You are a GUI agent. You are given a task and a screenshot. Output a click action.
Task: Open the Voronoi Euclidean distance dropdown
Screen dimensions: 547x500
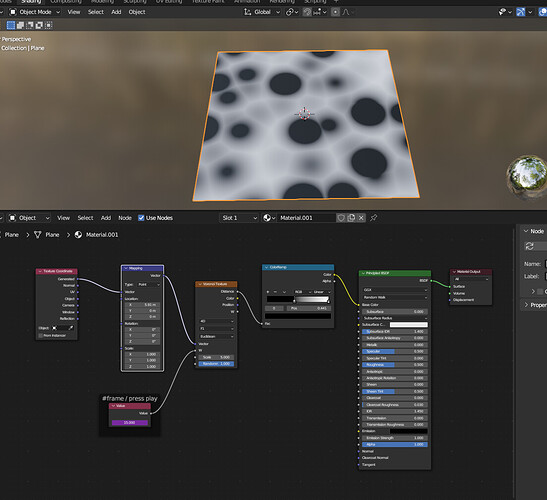tap(216, 336)
